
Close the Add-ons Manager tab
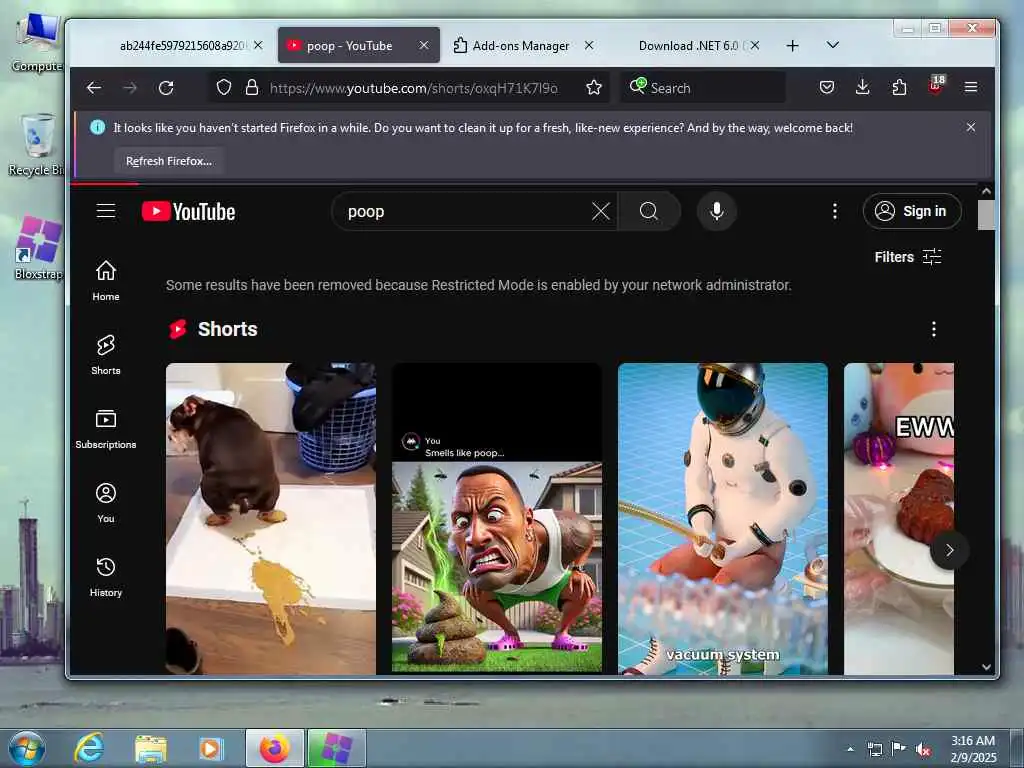click(589, 46)
